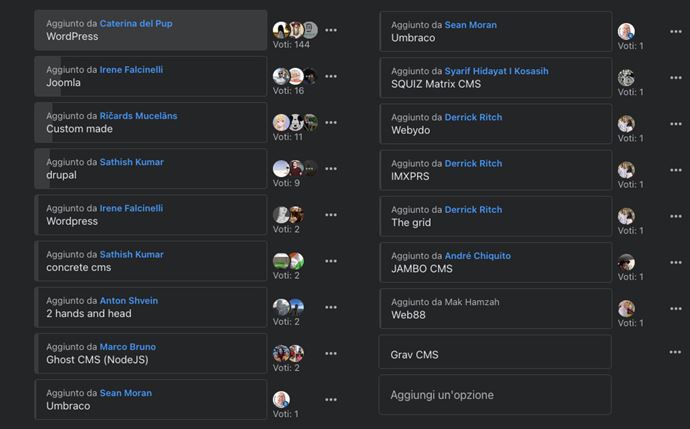Click the Aggiungi un'opzione field
The width and height of the screenshot is (690, 429).
[x=495, y=395]
